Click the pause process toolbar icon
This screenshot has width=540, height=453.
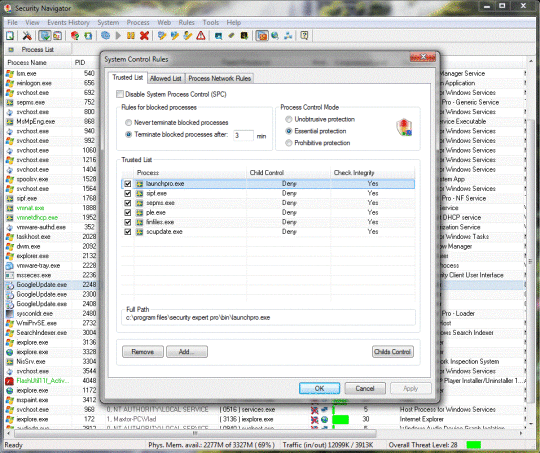point(131,35)
